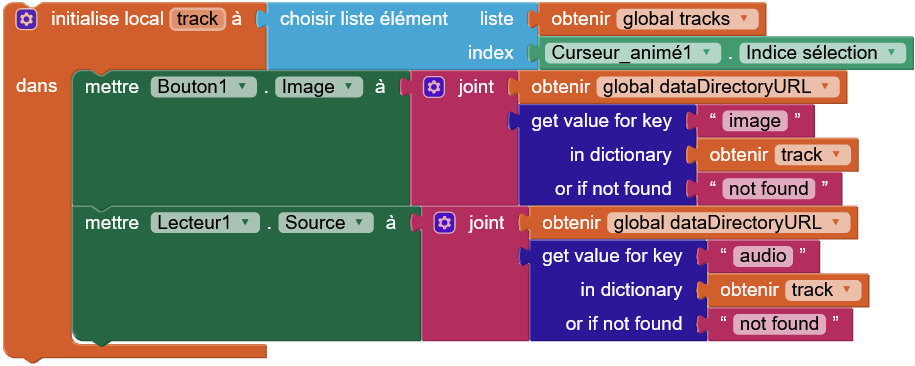Screen dimensions: 915x366
Task: Click gear icon on initialise local block
Action: (x=26, y=19)
